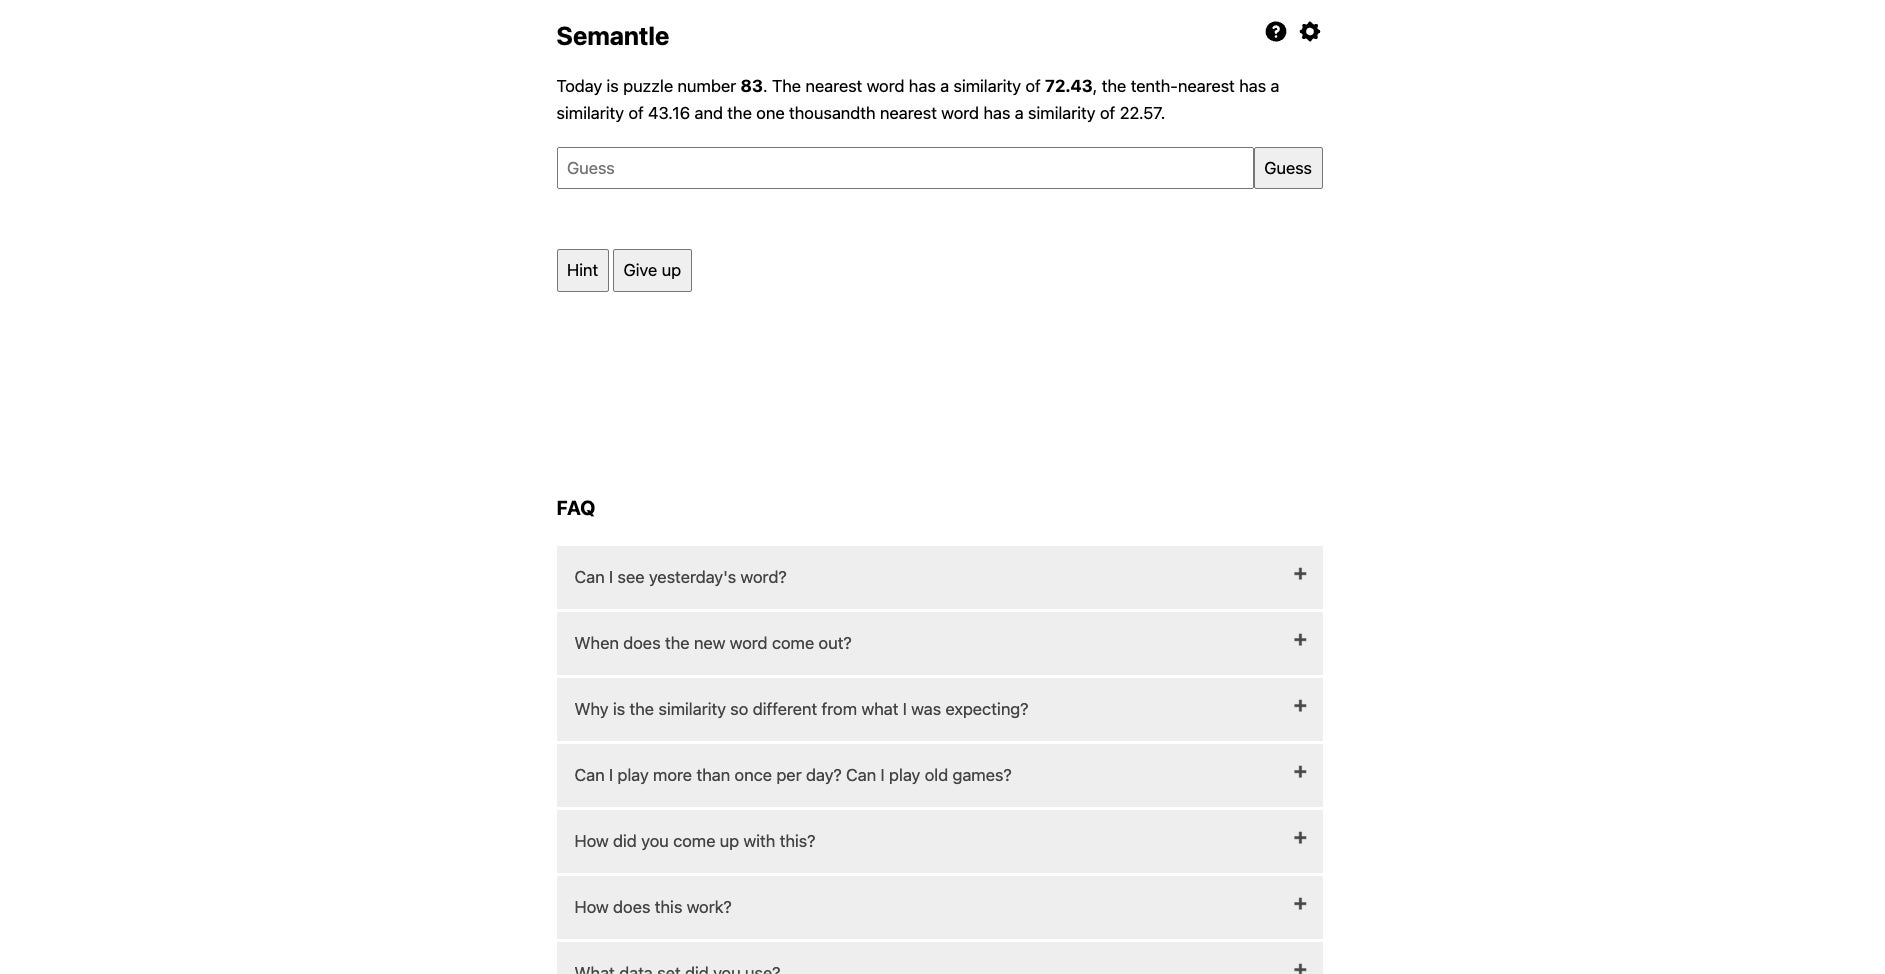
Task: Click inside the Guess input field
Action: point(905,168)
